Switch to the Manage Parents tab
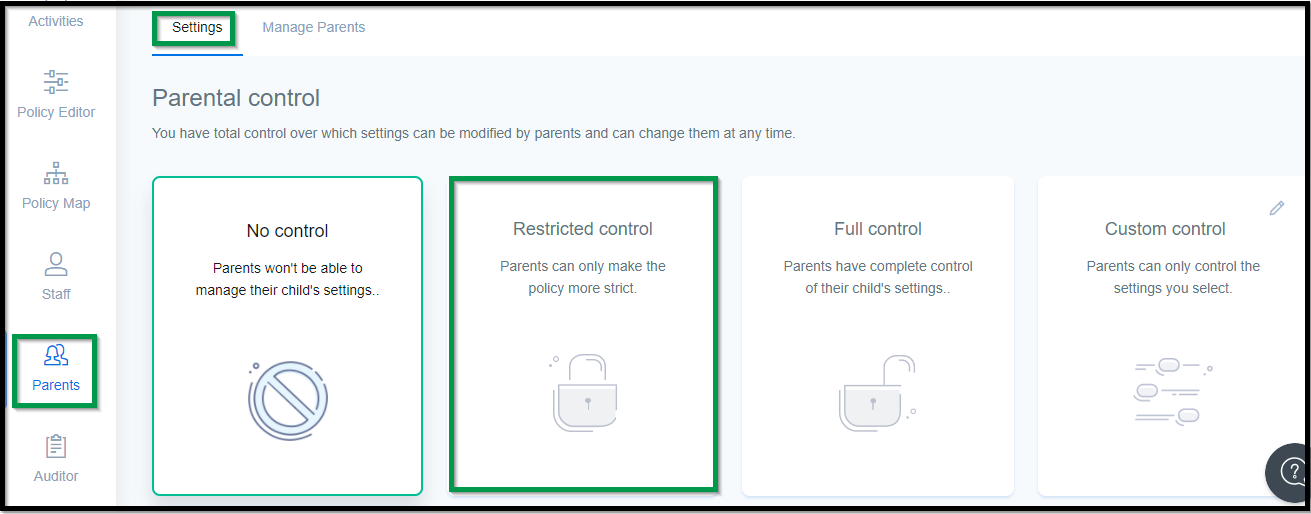1311x514 pixels. click(314, 28)
